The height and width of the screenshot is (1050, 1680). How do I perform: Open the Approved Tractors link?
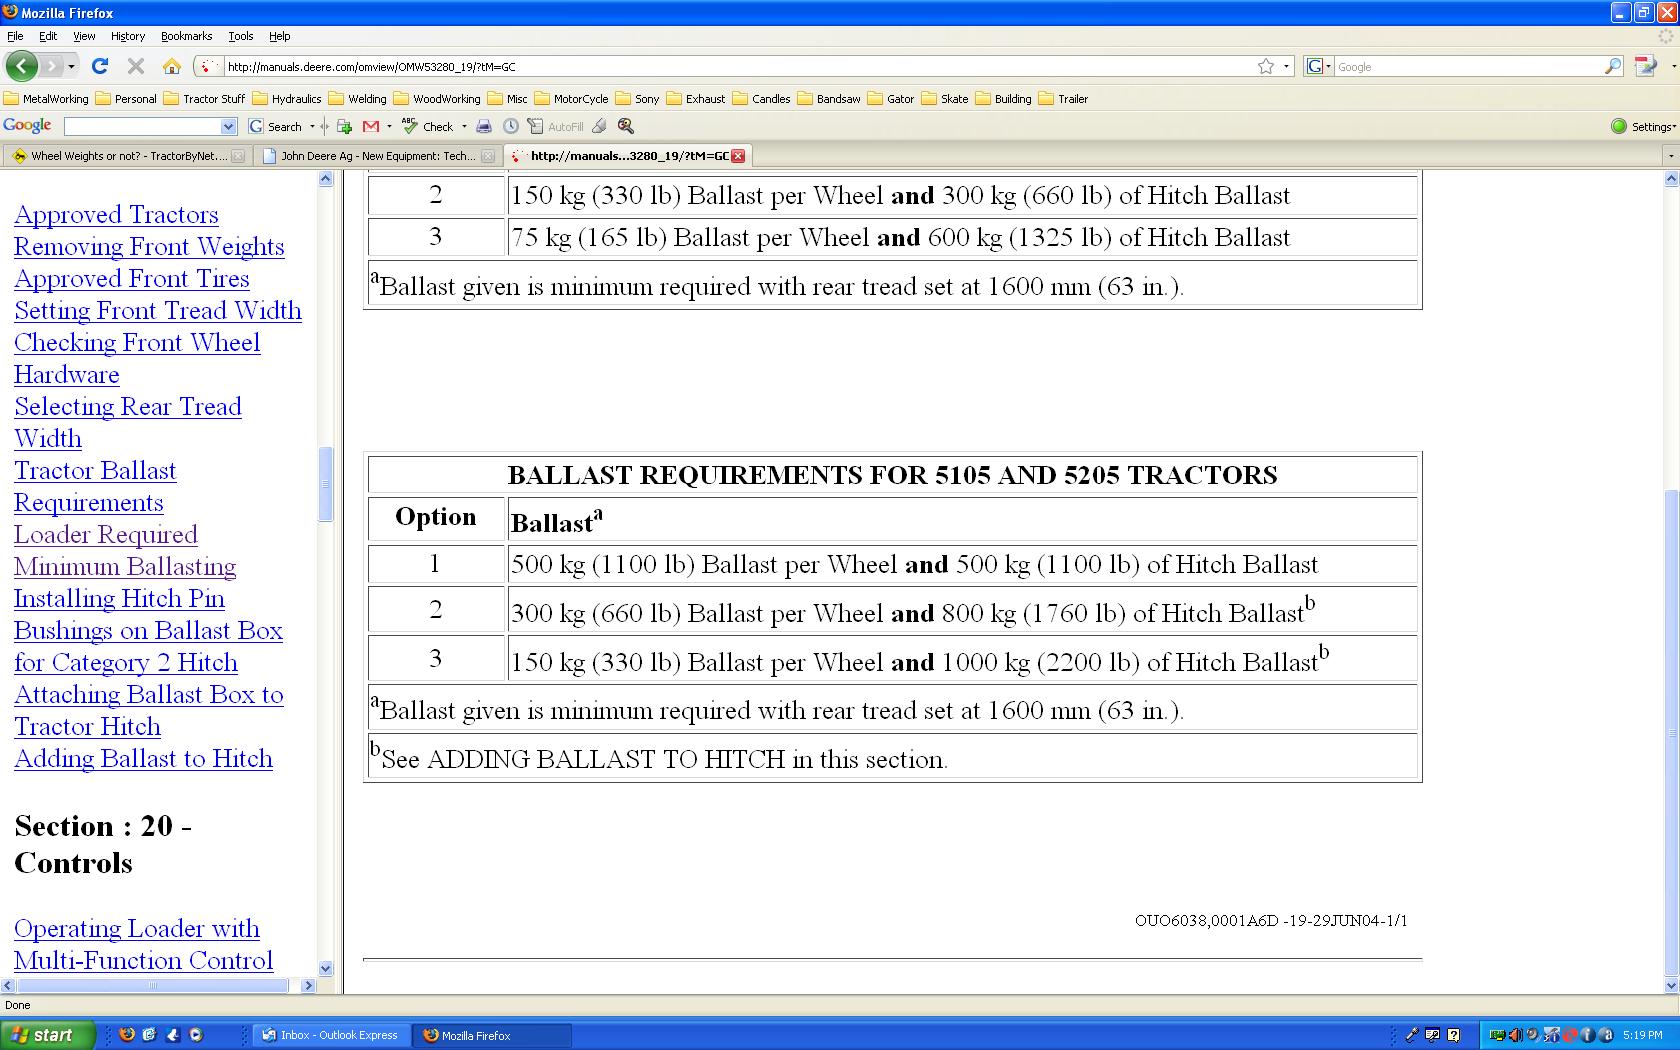116,215
